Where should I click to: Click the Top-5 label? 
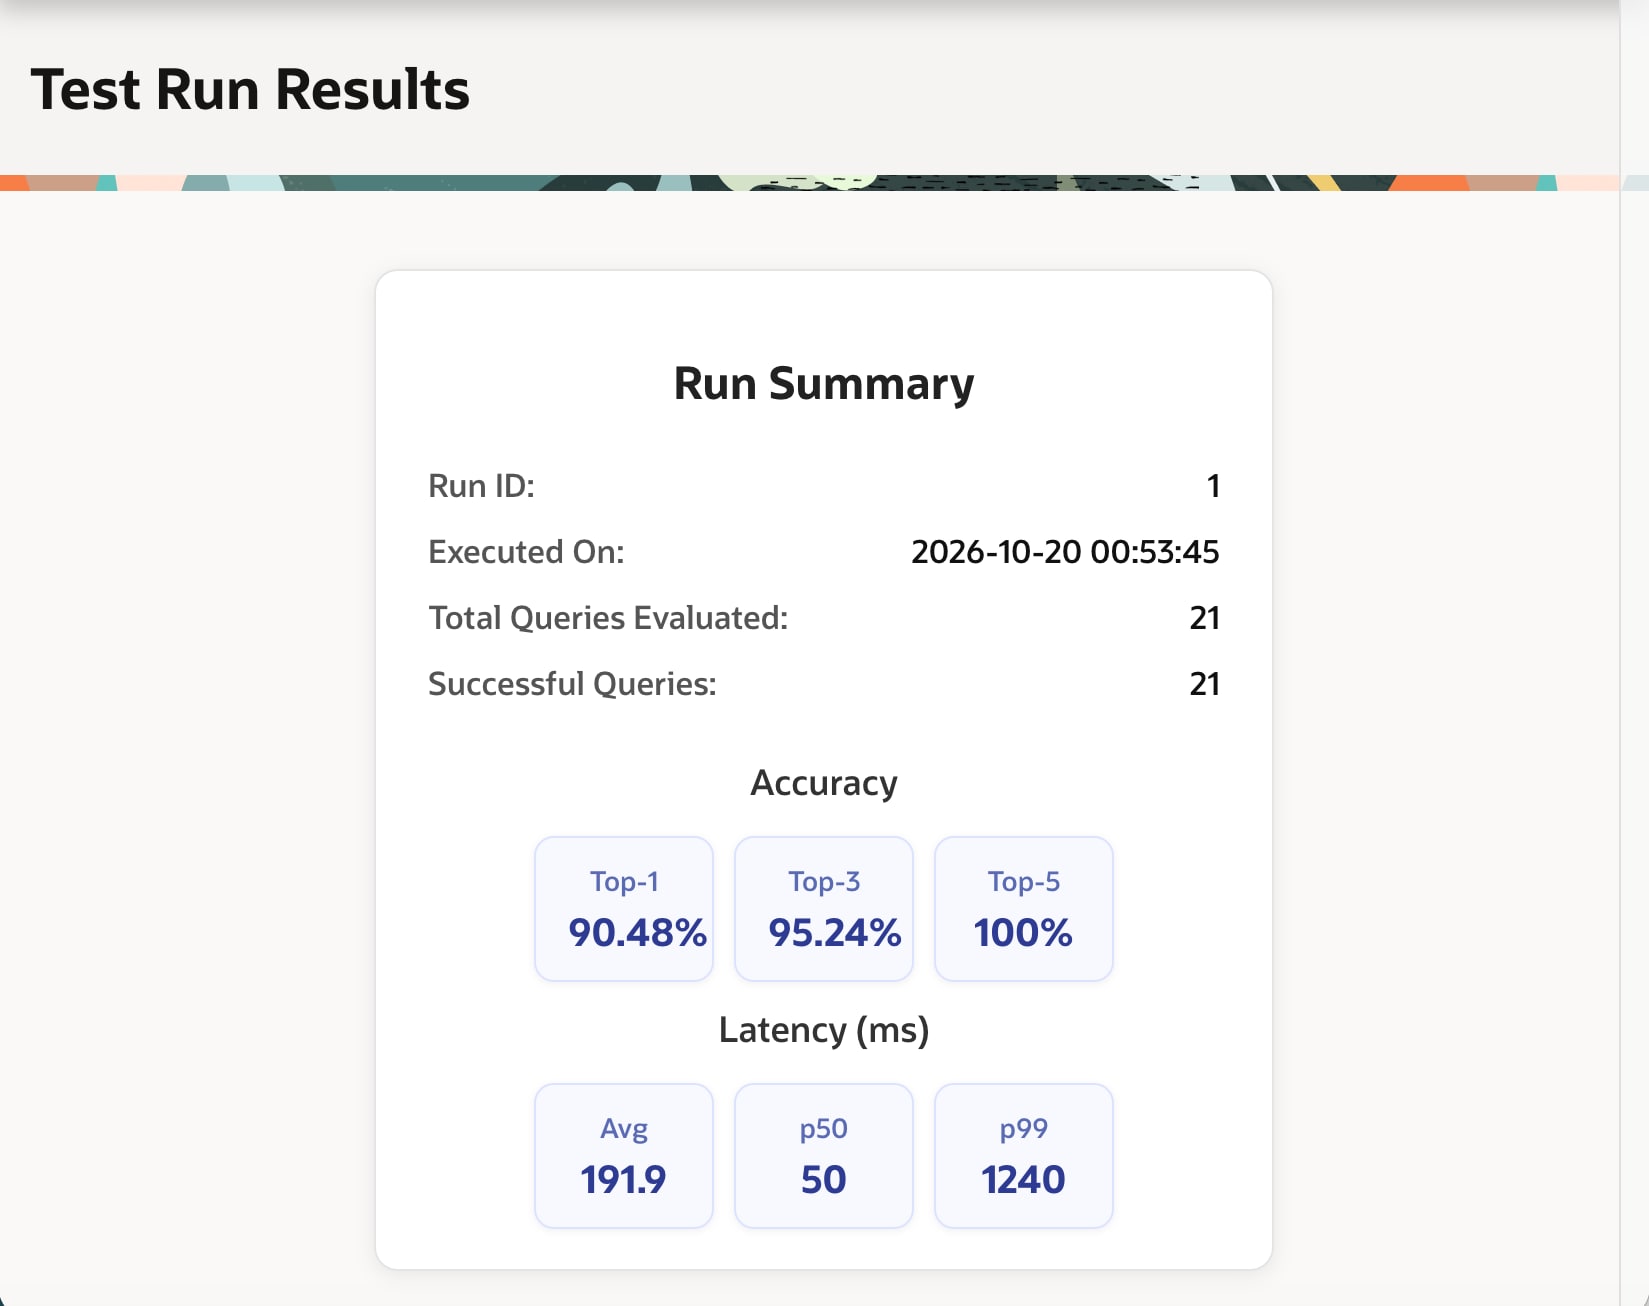[1024, 881]
